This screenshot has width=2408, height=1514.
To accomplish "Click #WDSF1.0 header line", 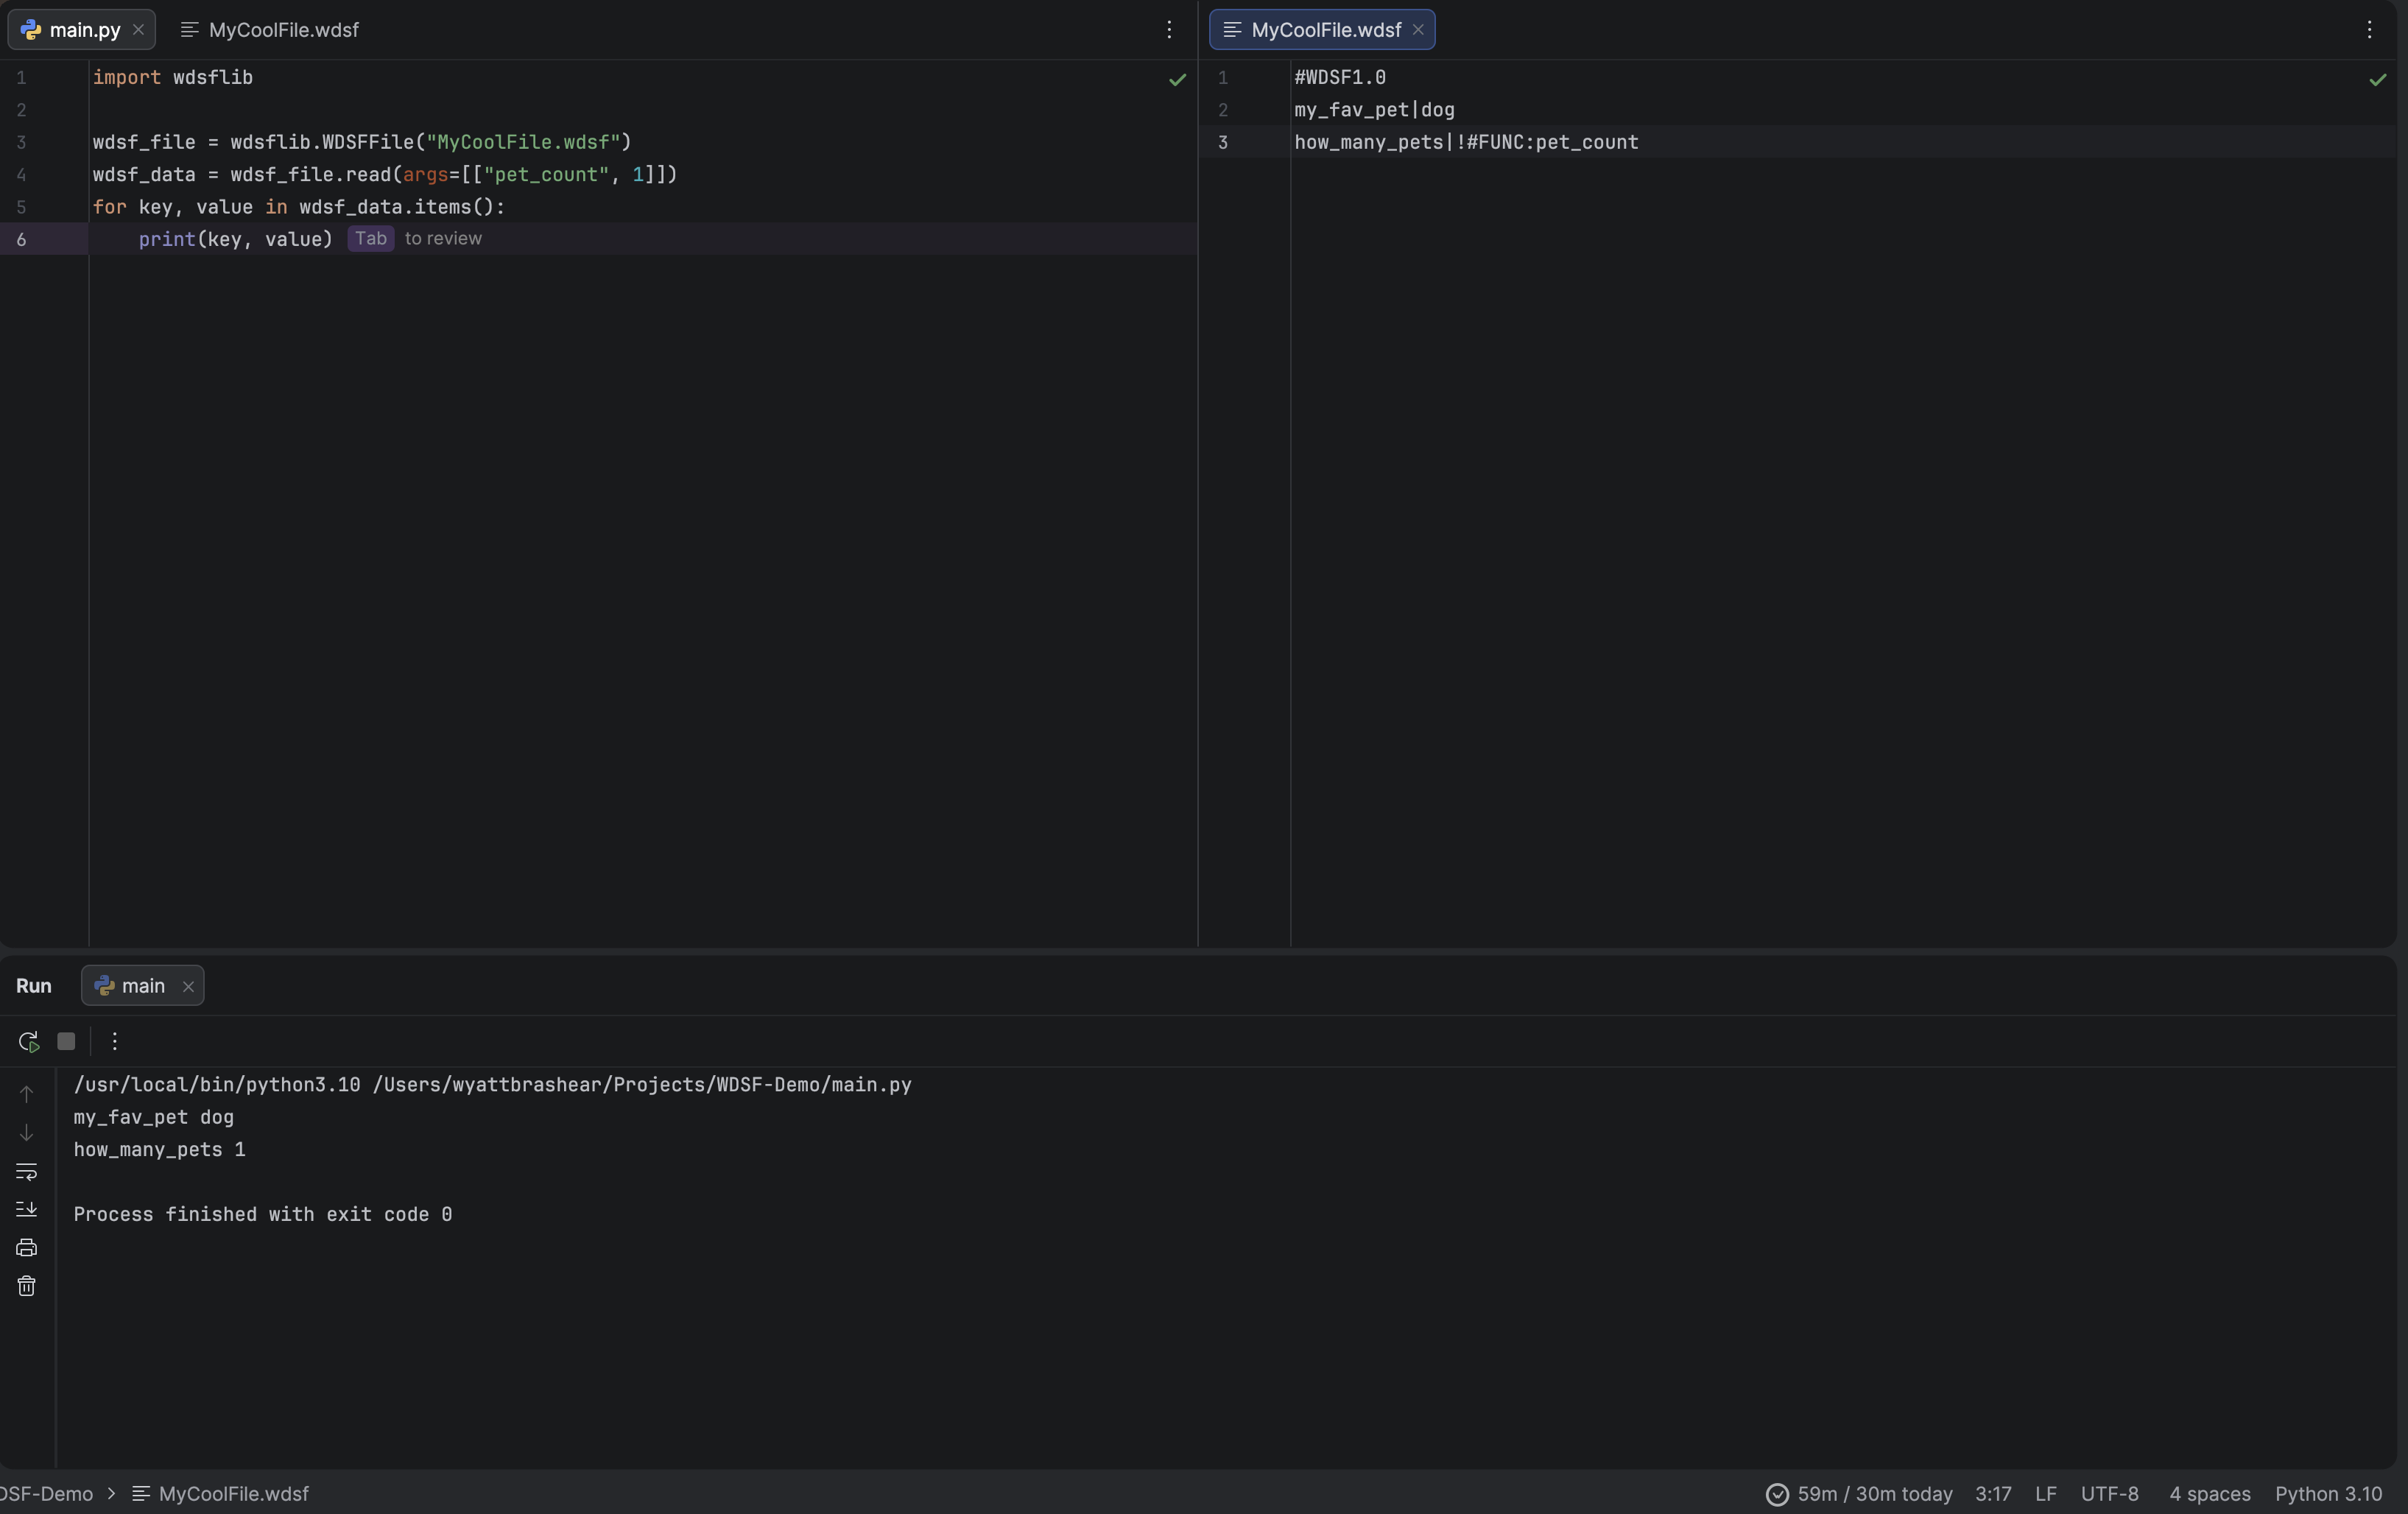I will point(1340,77).
